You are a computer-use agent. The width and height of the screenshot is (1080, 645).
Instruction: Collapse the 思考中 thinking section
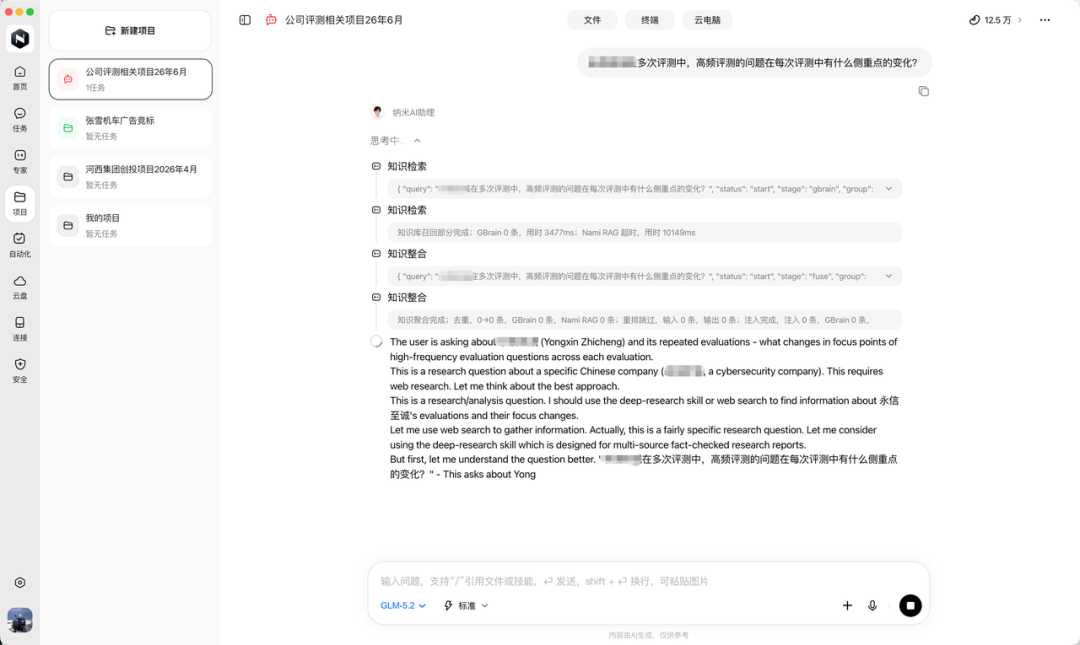tap(417, 141)
